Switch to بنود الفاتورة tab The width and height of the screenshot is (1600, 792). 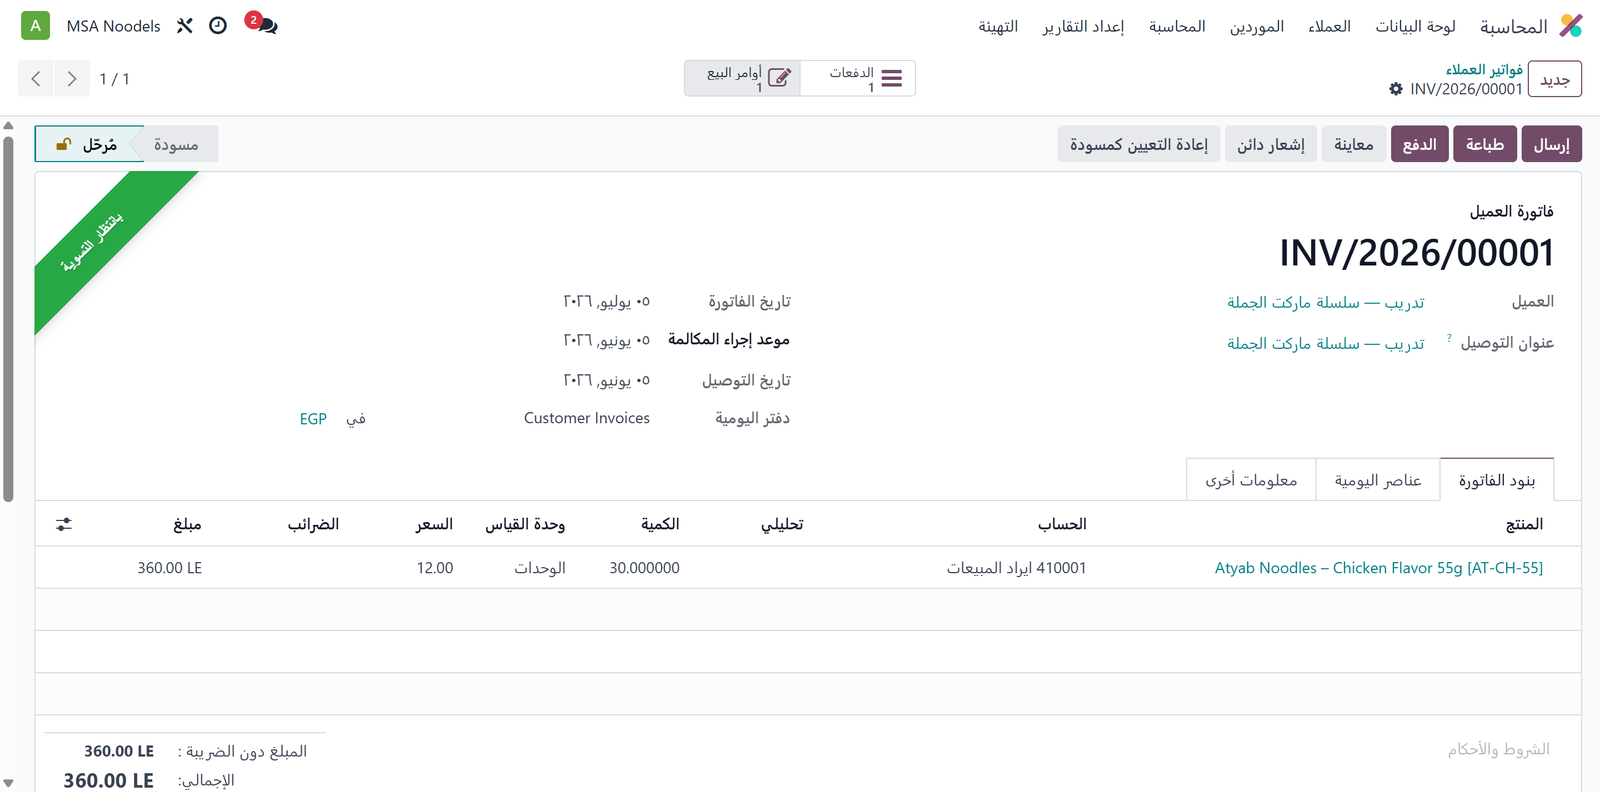(1497, 480)
